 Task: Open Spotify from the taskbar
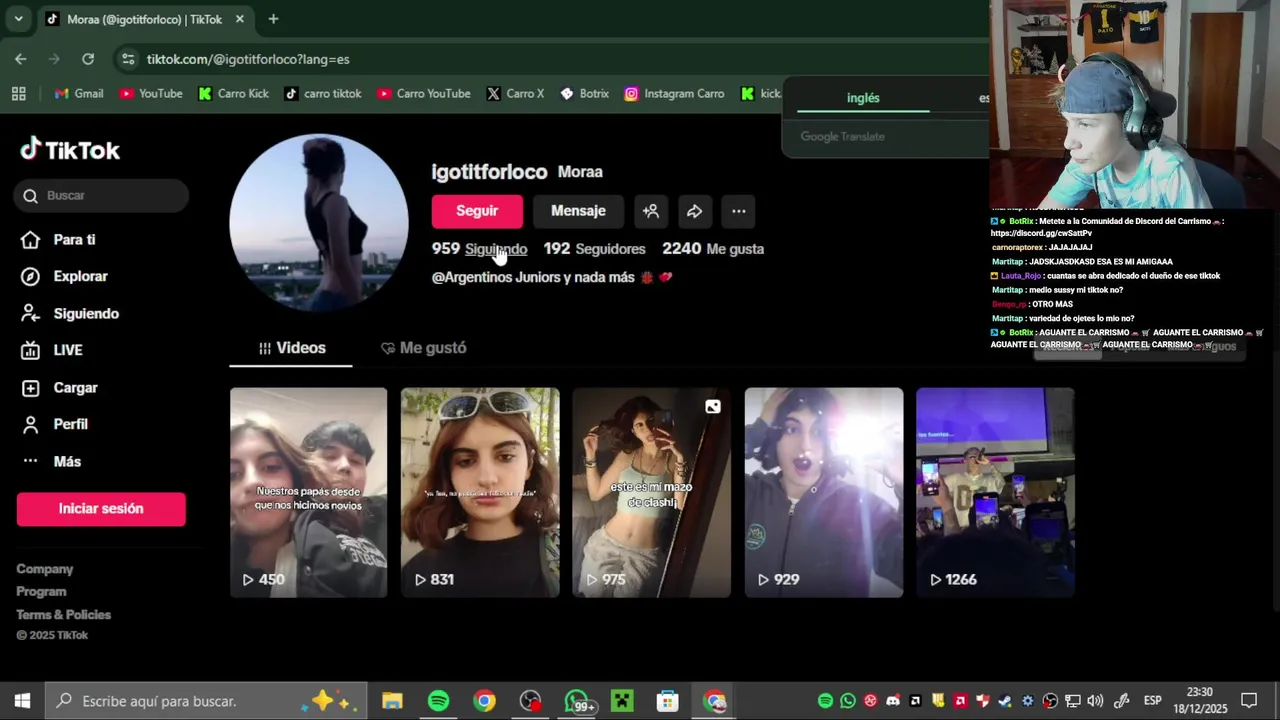pyautogui.click(x=438, y=701)
